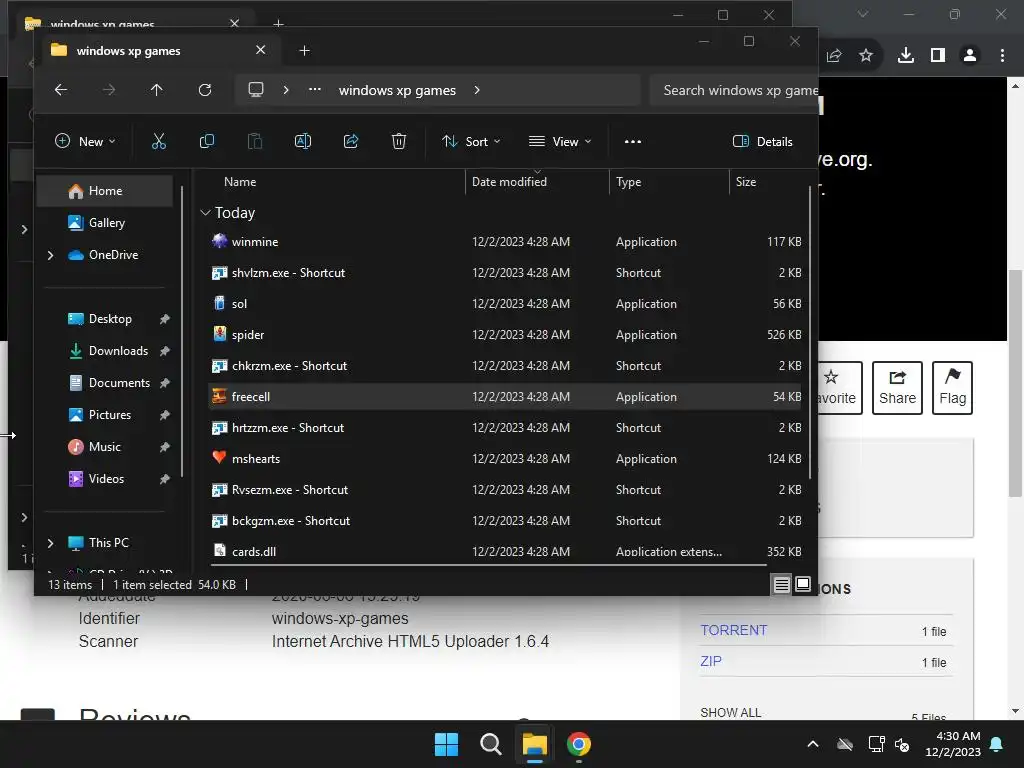Screen dimensions: 1024x768
Task: Toggle Chrome side panel icon
Action: pos(938,56)
